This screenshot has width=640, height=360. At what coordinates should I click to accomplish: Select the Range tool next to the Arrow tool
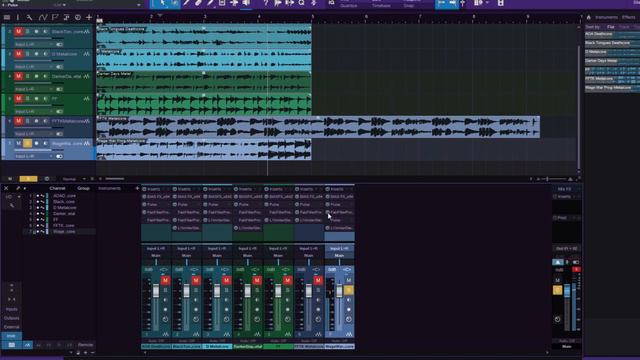click(175, 3)
